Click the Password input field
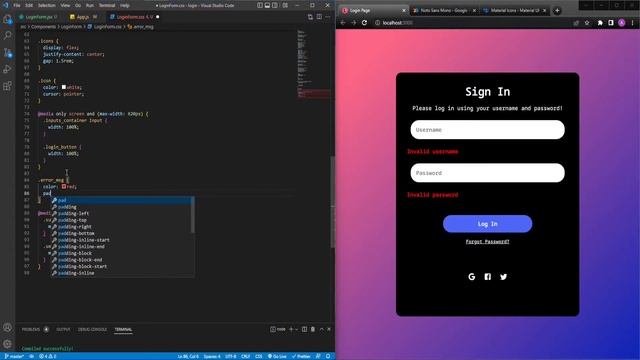This screenshot has height=360, width=640. [x=487, y=173]
